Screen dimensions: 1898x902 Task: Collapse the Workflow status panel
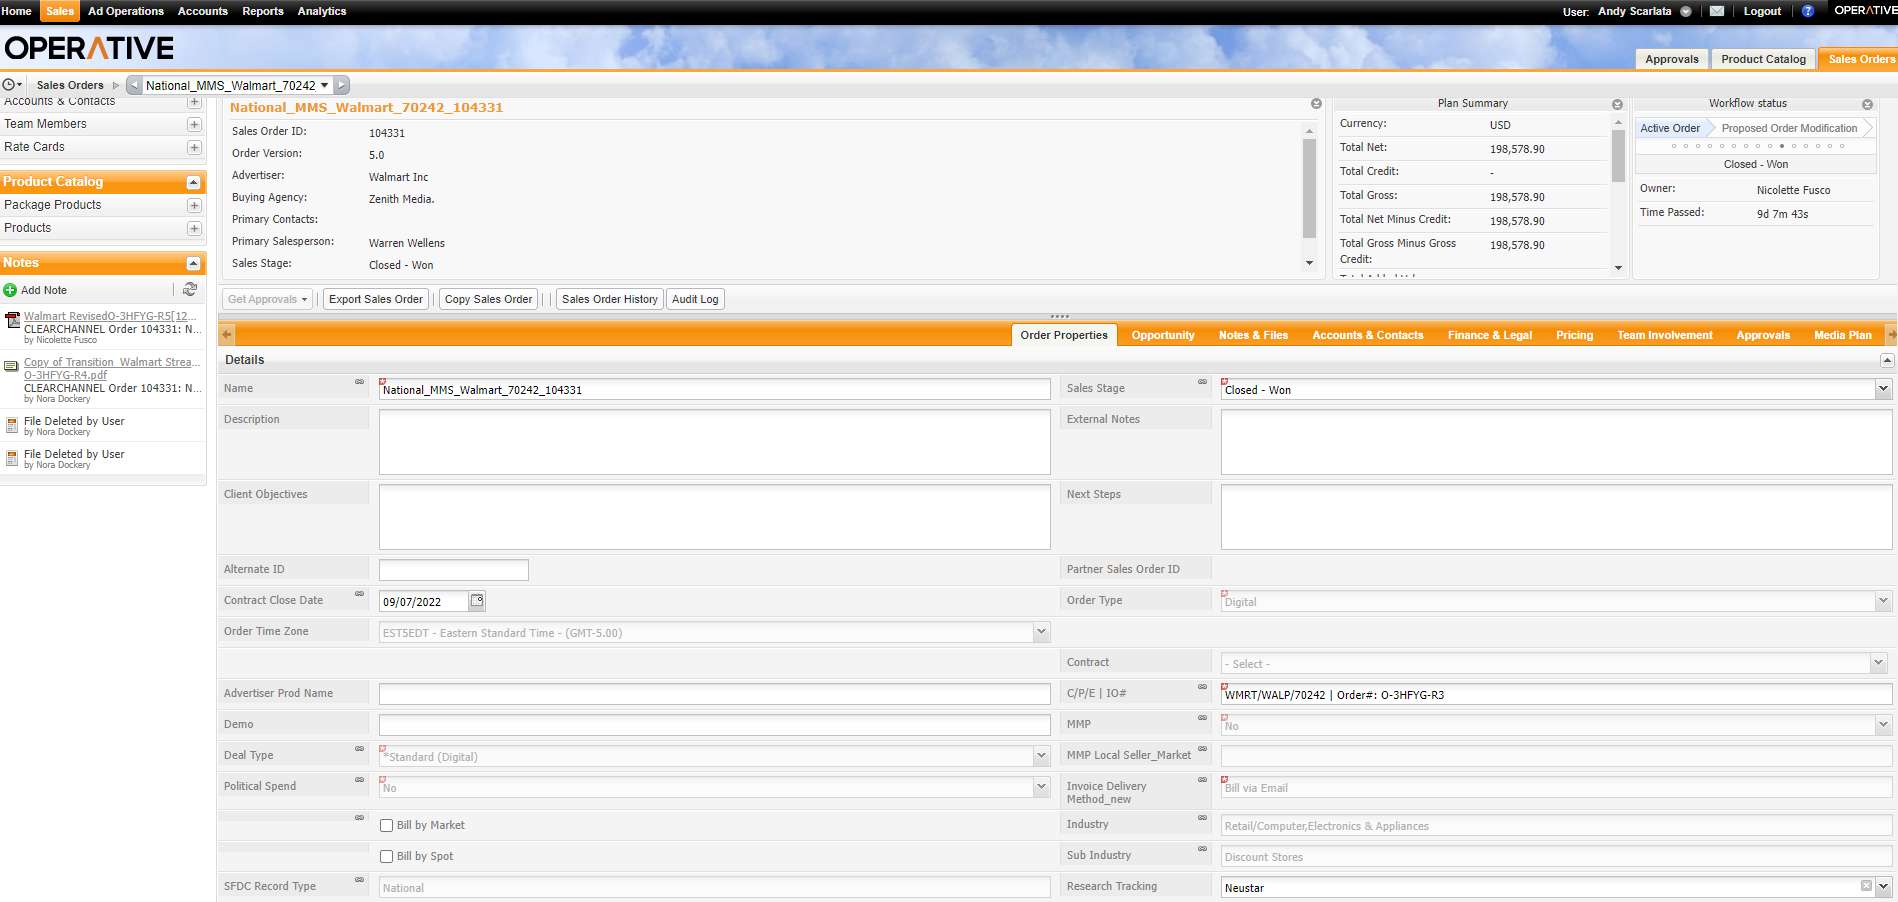click(x=1867, y=104)
